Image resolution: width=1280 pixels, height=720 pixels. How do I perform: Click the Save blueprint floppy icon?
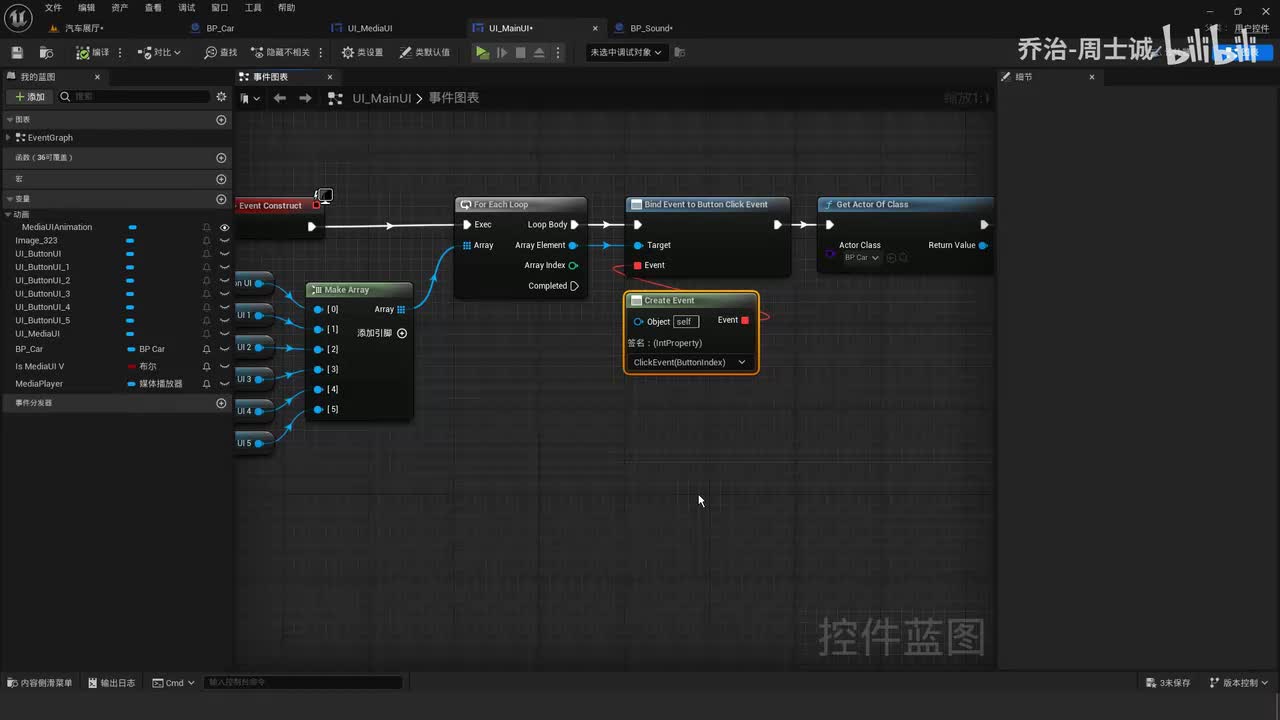(x=17, y=52)
